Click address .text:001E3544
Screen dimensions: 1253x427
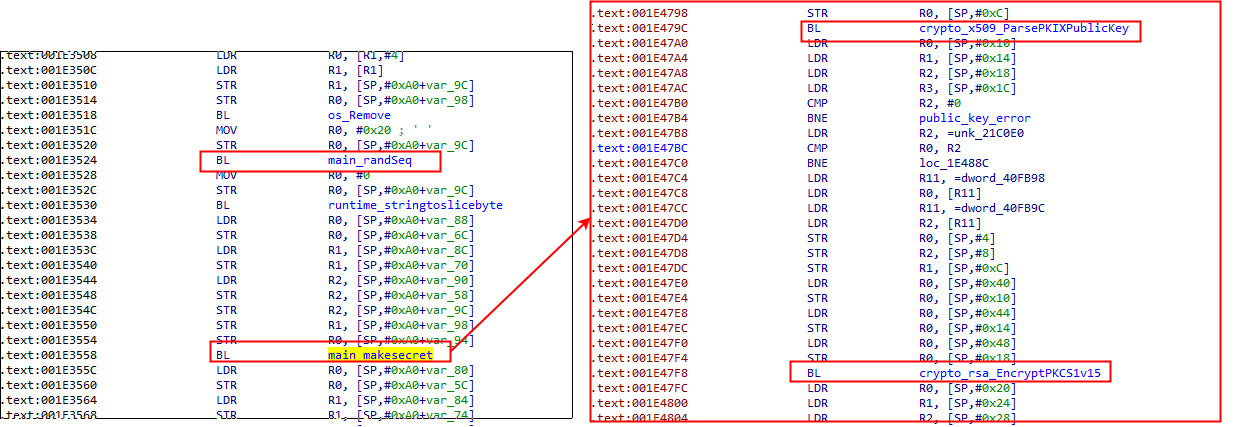[x=50, y=280]
